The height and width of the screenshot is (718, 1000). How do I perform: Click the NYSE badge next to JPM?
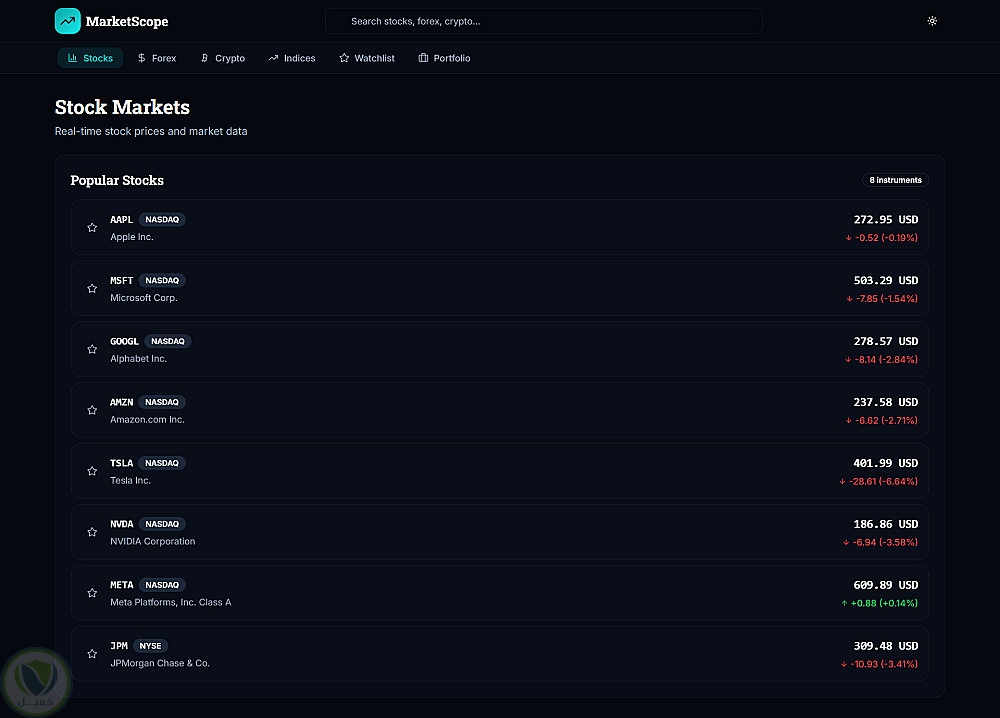[151, 646]
